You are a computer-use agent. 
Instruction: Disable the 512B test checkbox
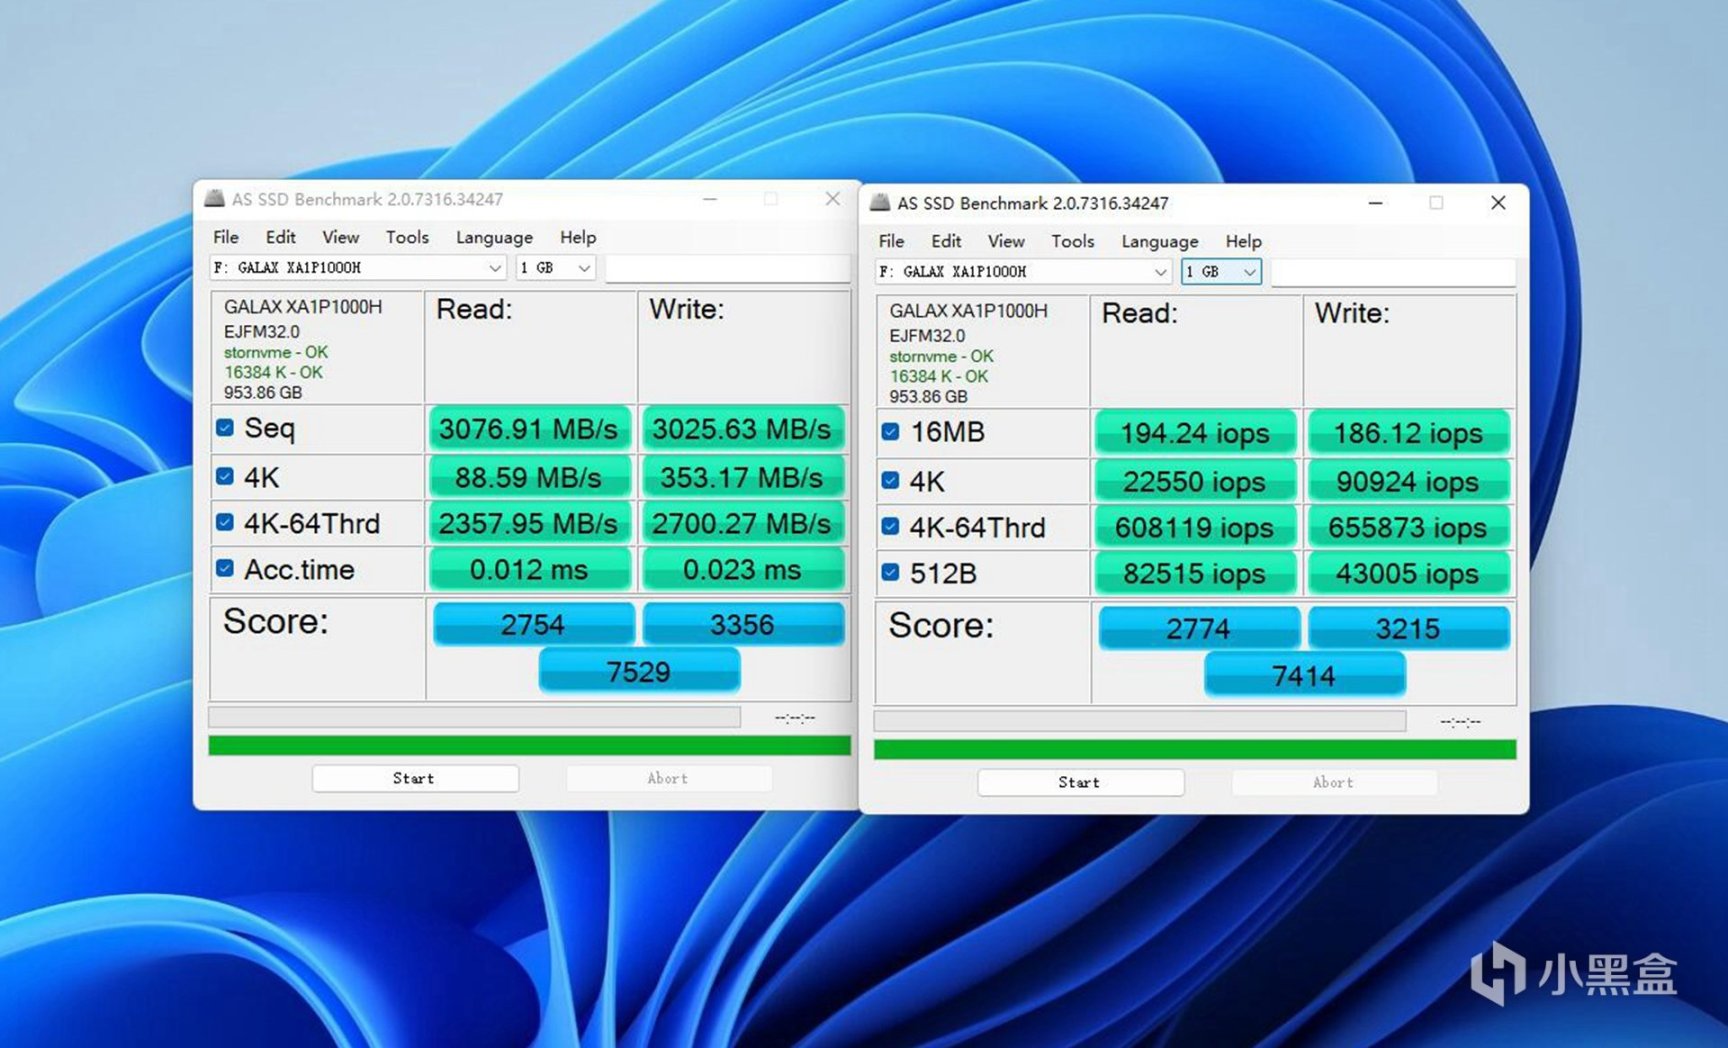(x=890, y=572)
